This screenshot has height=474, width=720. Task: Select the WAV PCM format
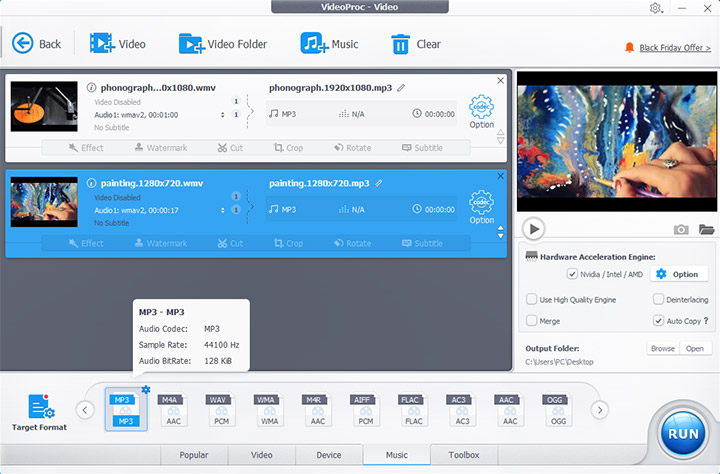point(221,410)
